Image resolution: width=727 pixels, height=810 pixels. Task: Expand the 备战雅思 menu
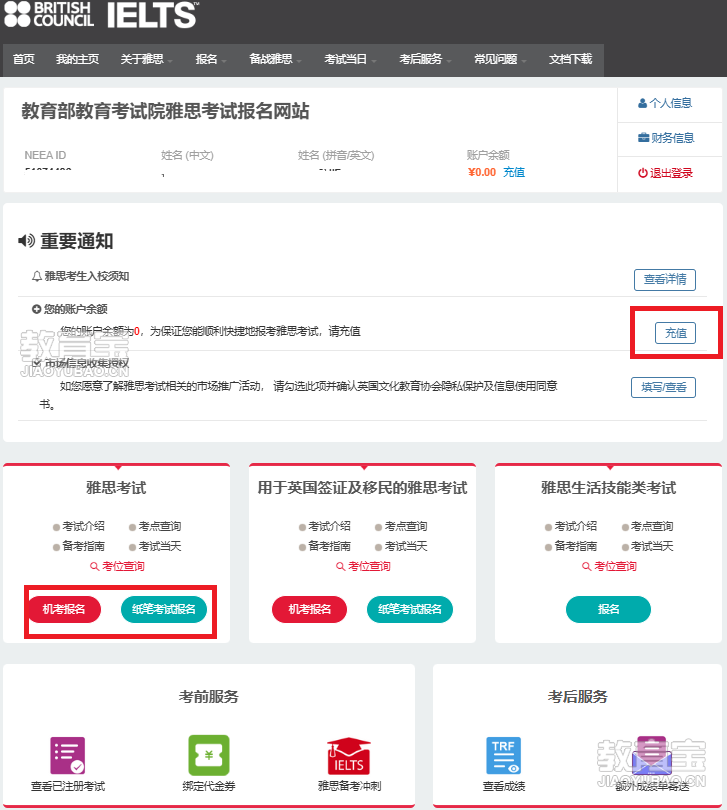click(x=275, y=59)
